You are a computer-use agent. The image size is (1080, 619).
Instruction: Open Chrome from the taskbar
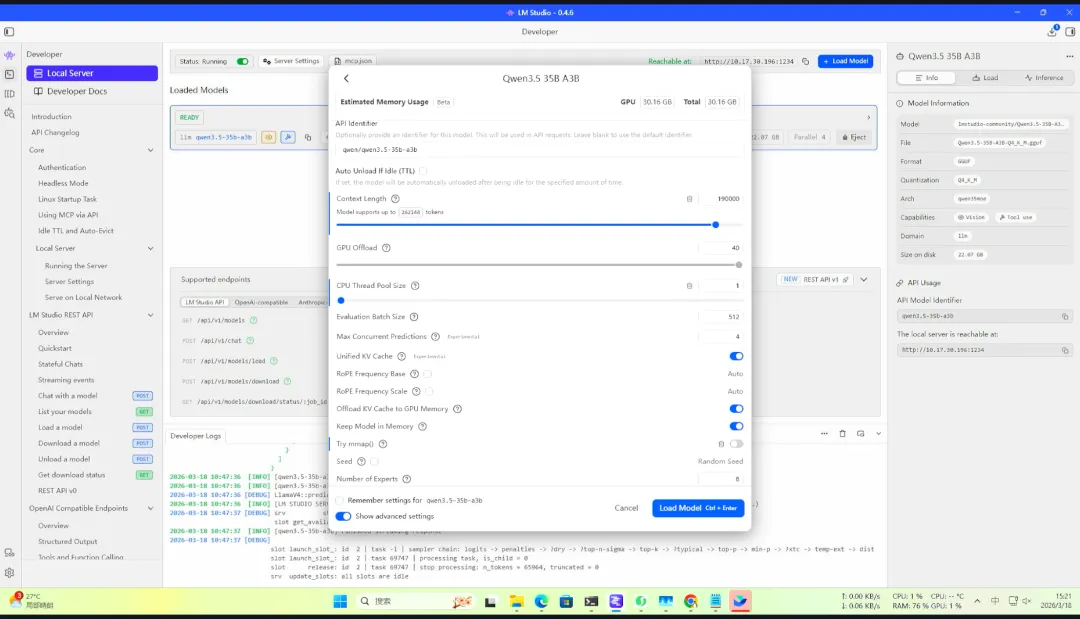(691, 602)
